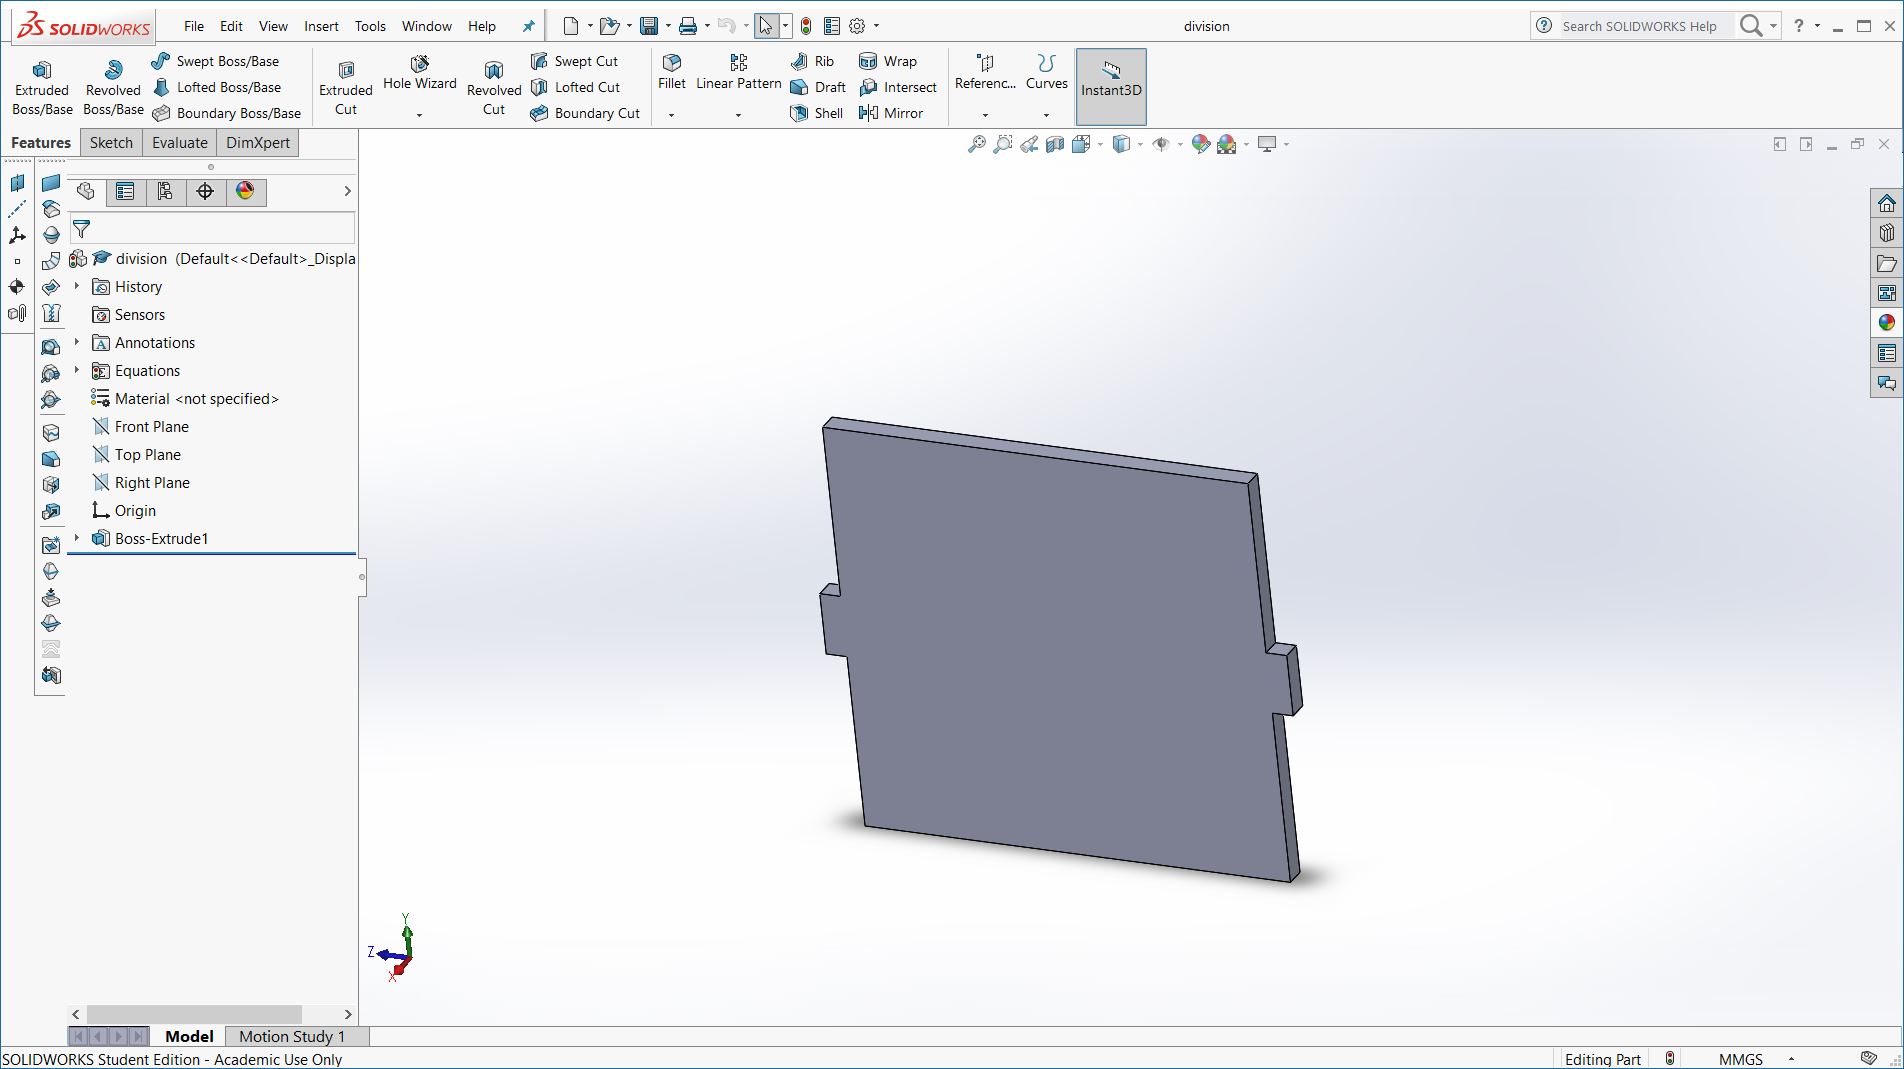
Task: Switch to the Sketch tab
Action: (111, 143)
